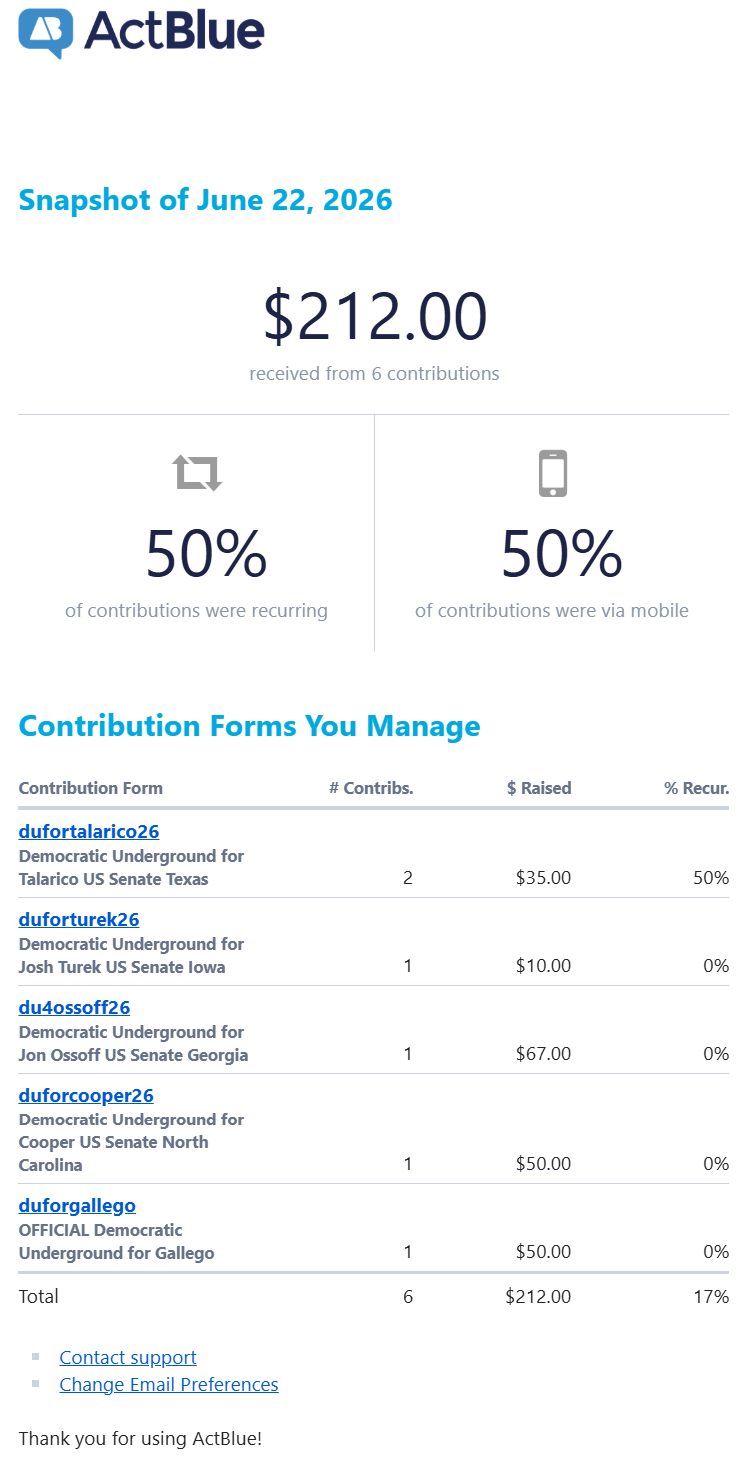Screen dimensions: 740x1458
Task: Click the $212.00 total amount headline
Action: 375,316
